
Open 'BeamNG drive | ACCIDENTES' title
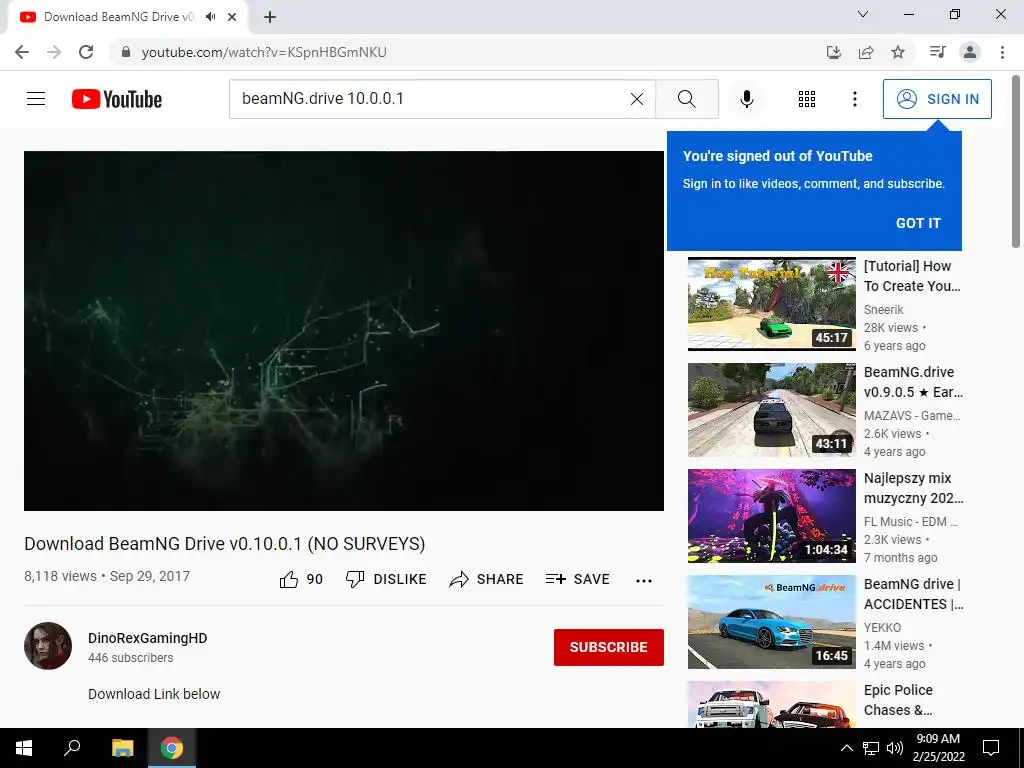tap(913, 594)
